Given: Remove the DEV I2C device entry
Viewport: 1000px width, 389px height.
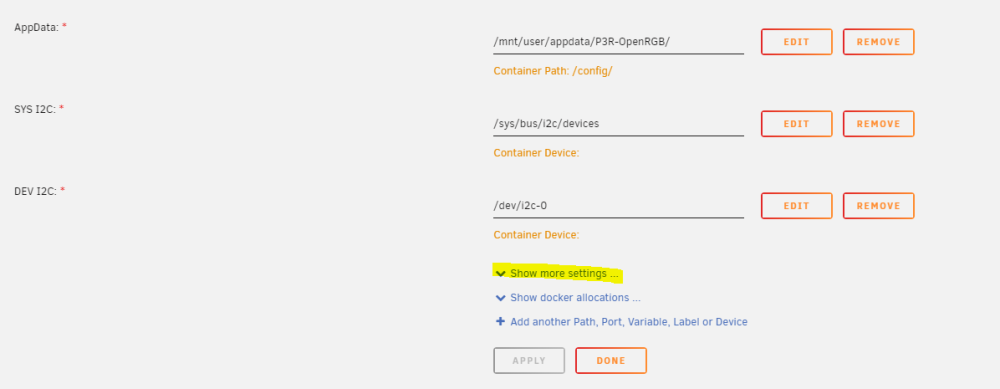Looking at the screenshot, I should click(878, 206).
